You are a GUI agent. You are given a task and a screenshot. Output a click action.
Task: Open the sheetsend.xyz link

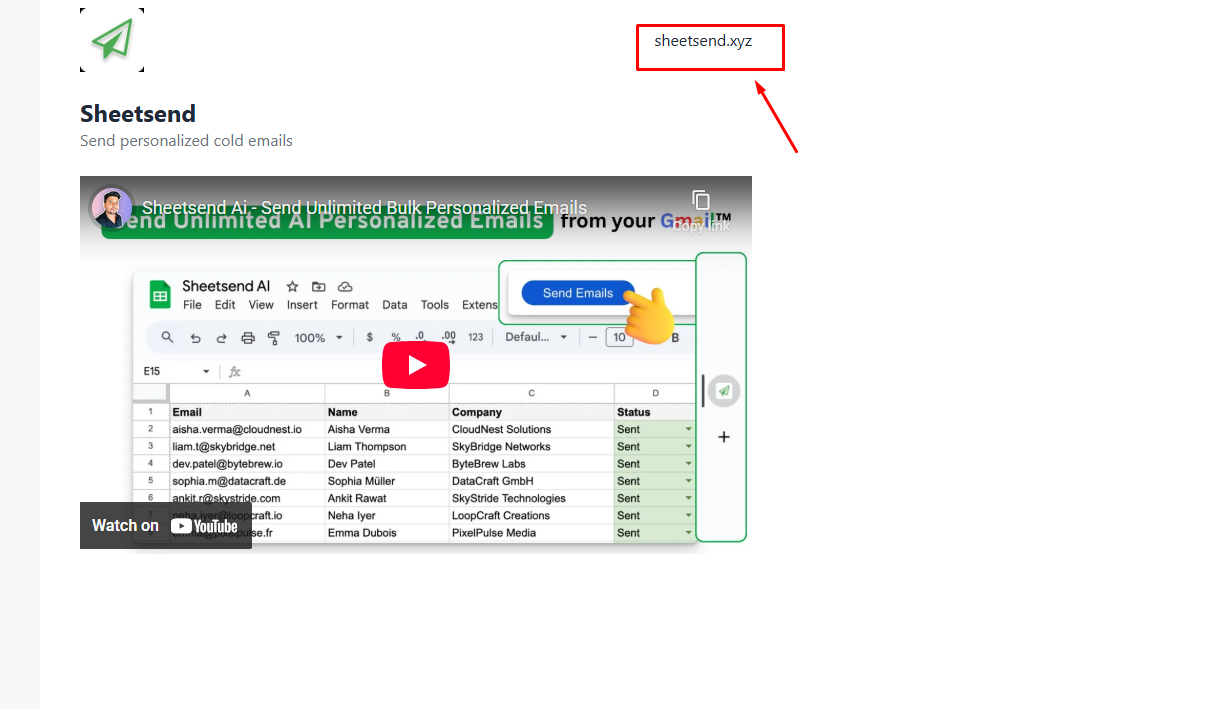pos(703,41)
